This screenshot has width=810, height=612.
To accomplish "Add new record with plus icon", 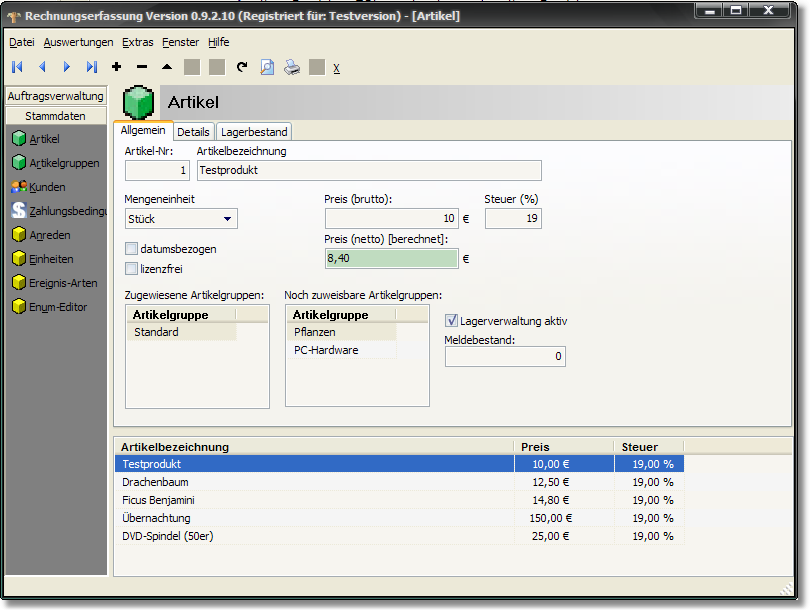I will pos(117,67).
